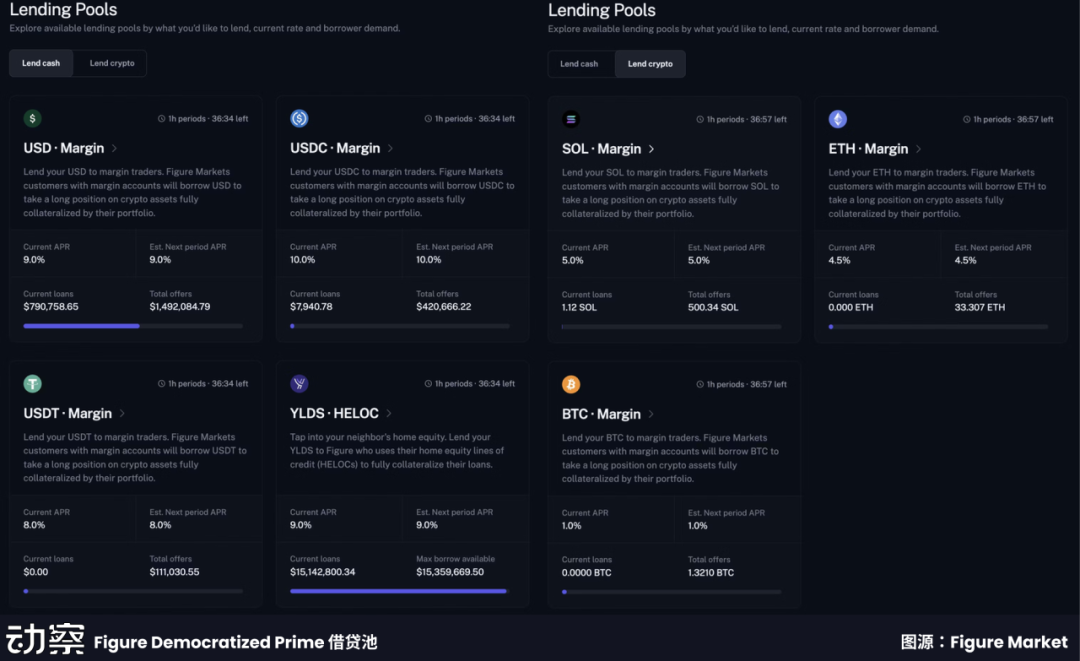The width and height of the screenshot is (1080, 661).
Task: Open the USDT · Margin pool title
Action: (x=68, y=414)
